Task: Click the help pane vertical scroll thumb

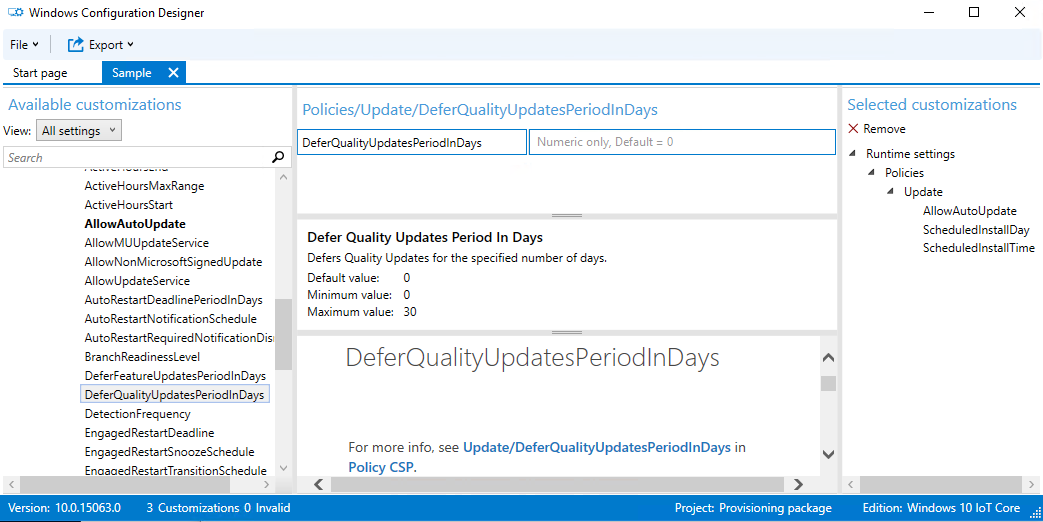Action: [x=828, y=384]
